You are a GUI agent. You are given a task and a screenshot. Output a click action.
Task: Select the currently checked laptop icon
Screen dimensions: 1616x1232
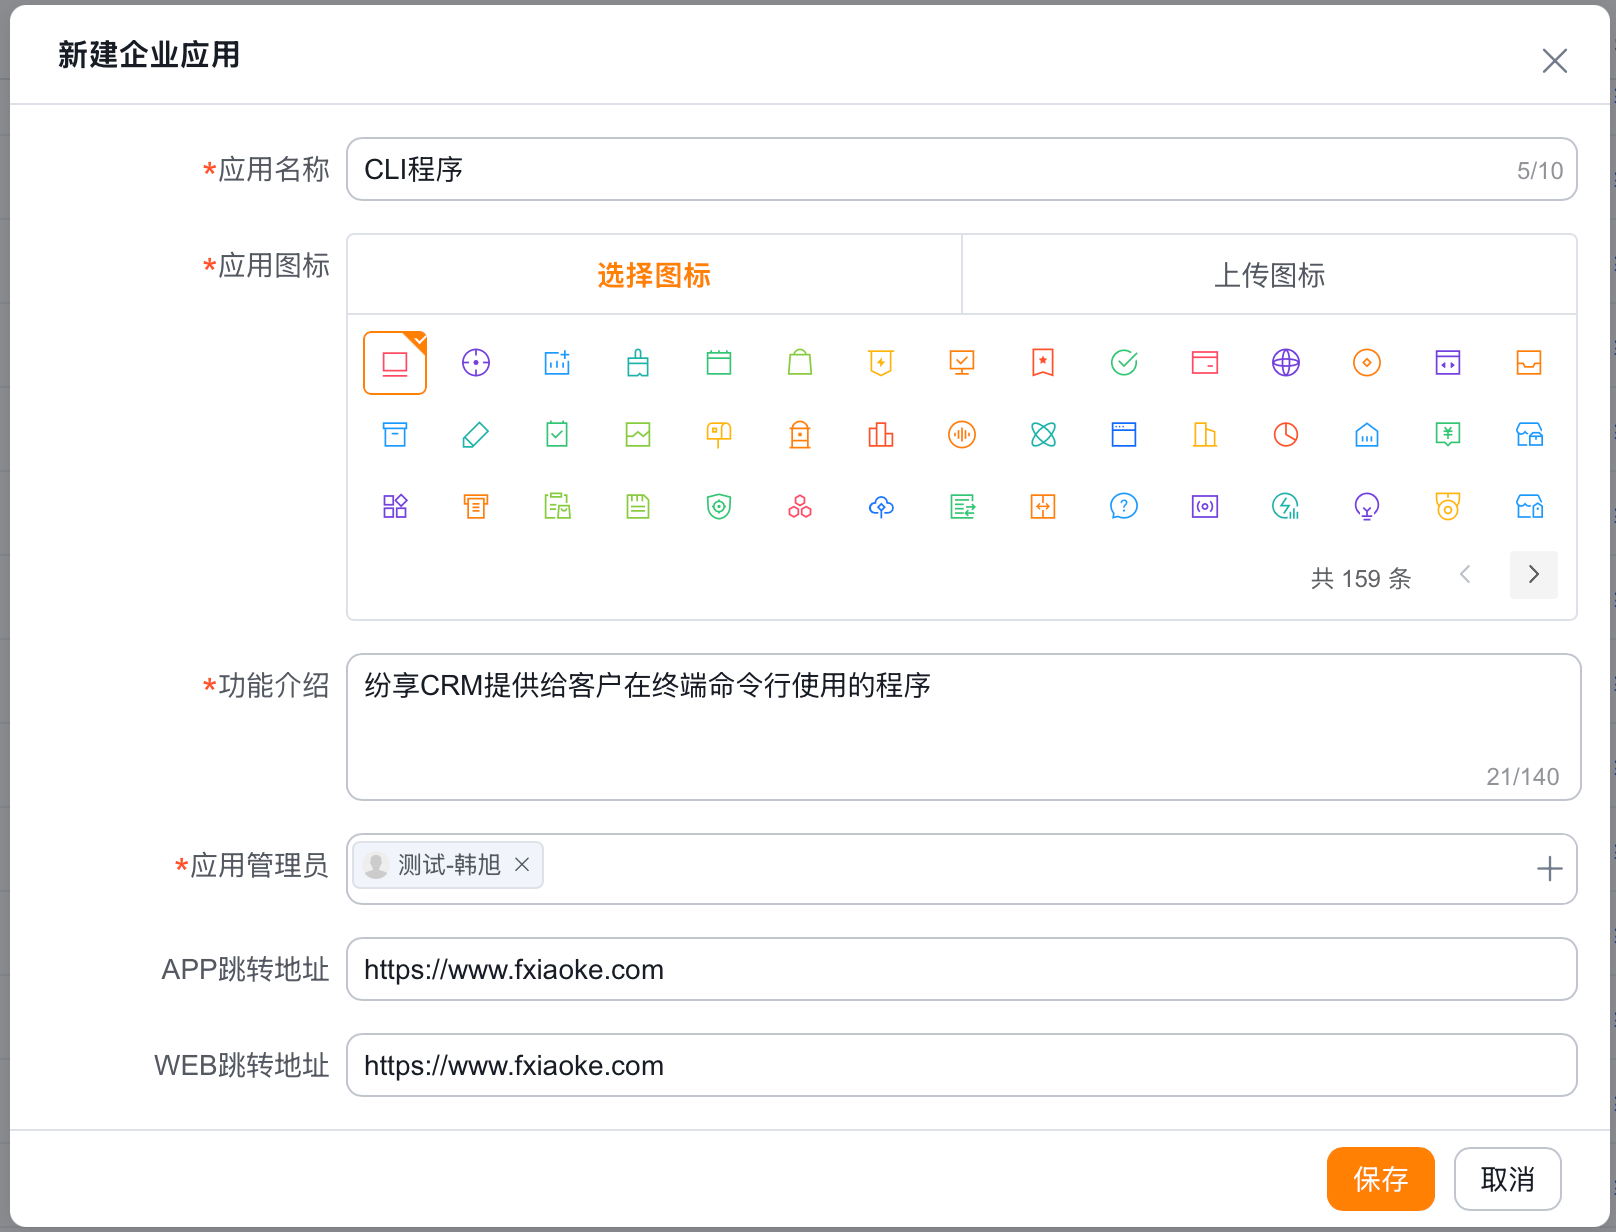pyautogui.click(x=395, y=363)
